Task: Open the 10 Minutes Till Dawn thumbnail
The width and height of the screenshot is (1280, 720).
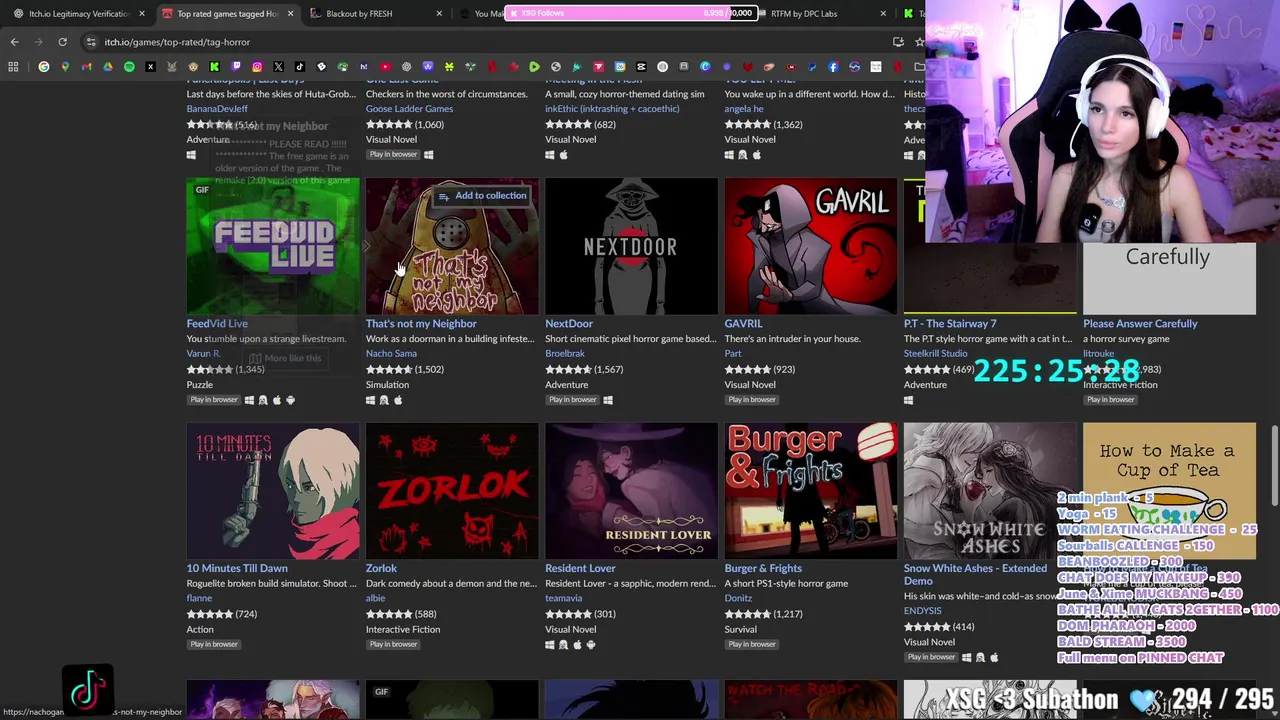Action: click(x=273, y=491)
